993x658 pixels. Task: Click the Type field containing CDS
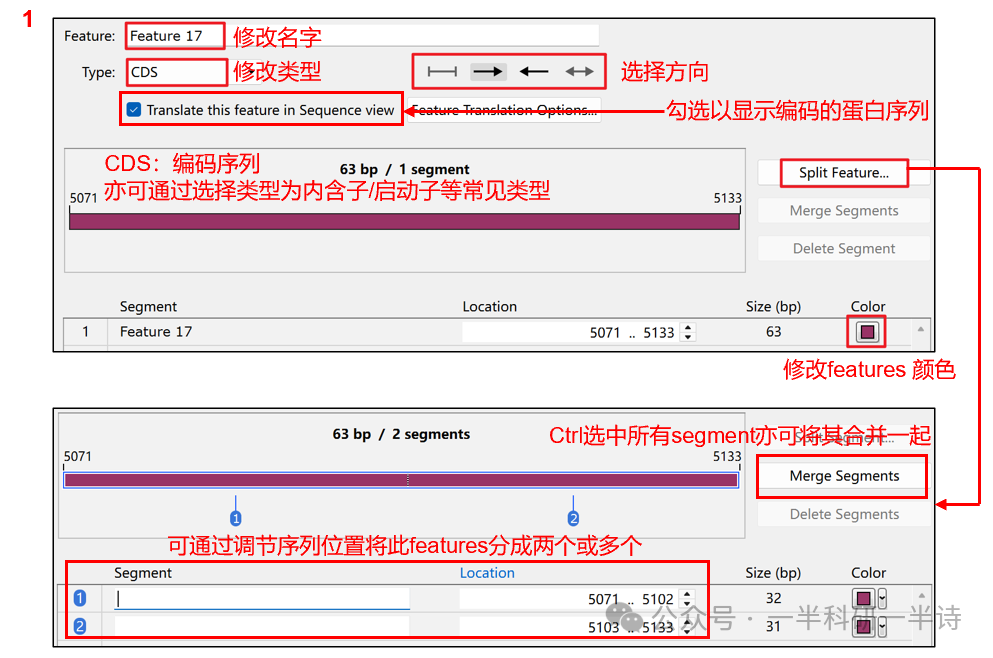click(x=176, y=72)
